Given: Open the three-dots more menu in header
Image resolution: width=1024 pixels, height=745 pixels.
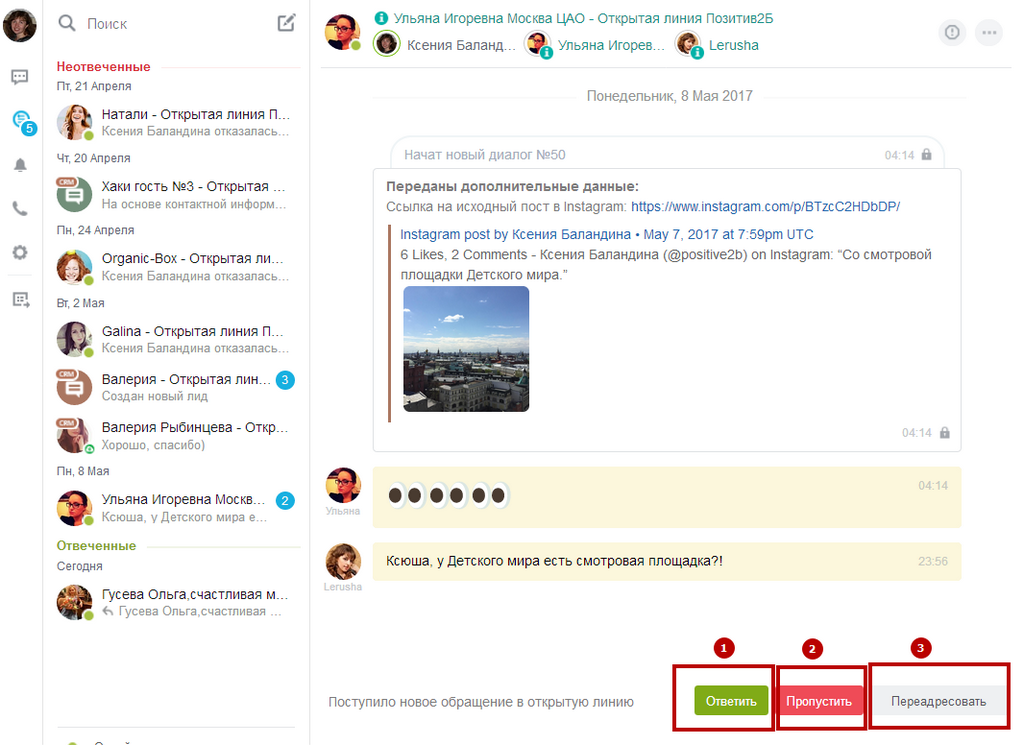Looking at the screenshot, I should (x=989, y=32).
